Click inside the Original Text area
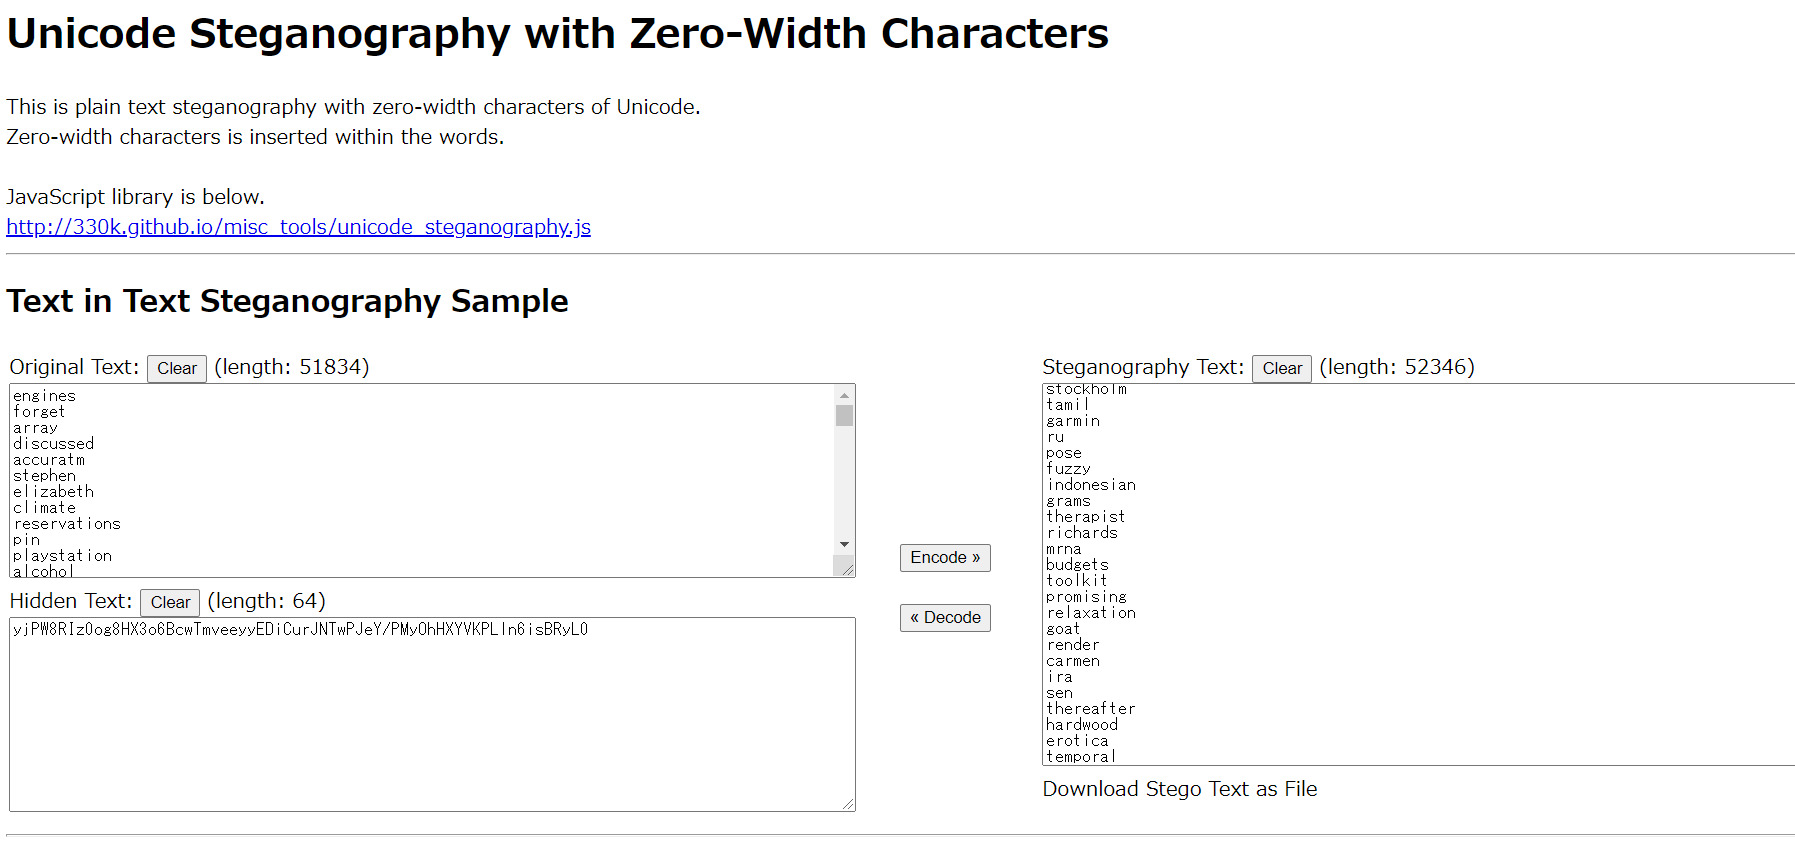 click(x=422, y=481)
